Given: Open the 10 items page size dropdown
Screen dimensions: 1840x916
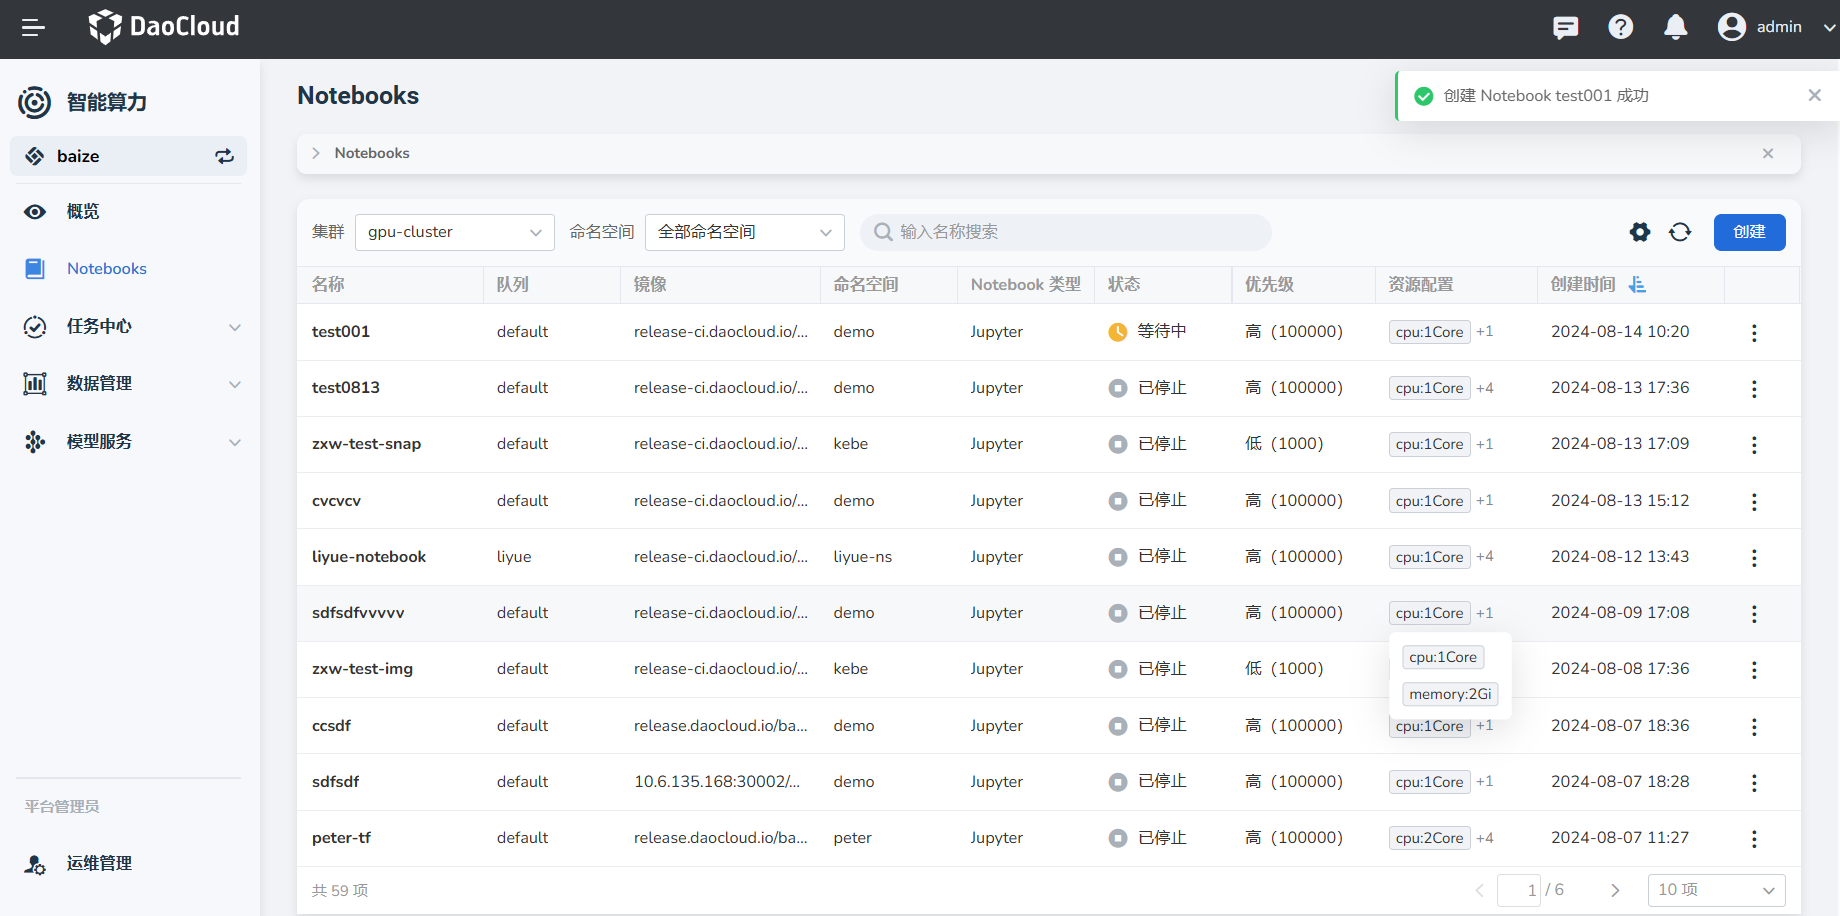Looking at the screenshot, I should tap(1715, 890).
